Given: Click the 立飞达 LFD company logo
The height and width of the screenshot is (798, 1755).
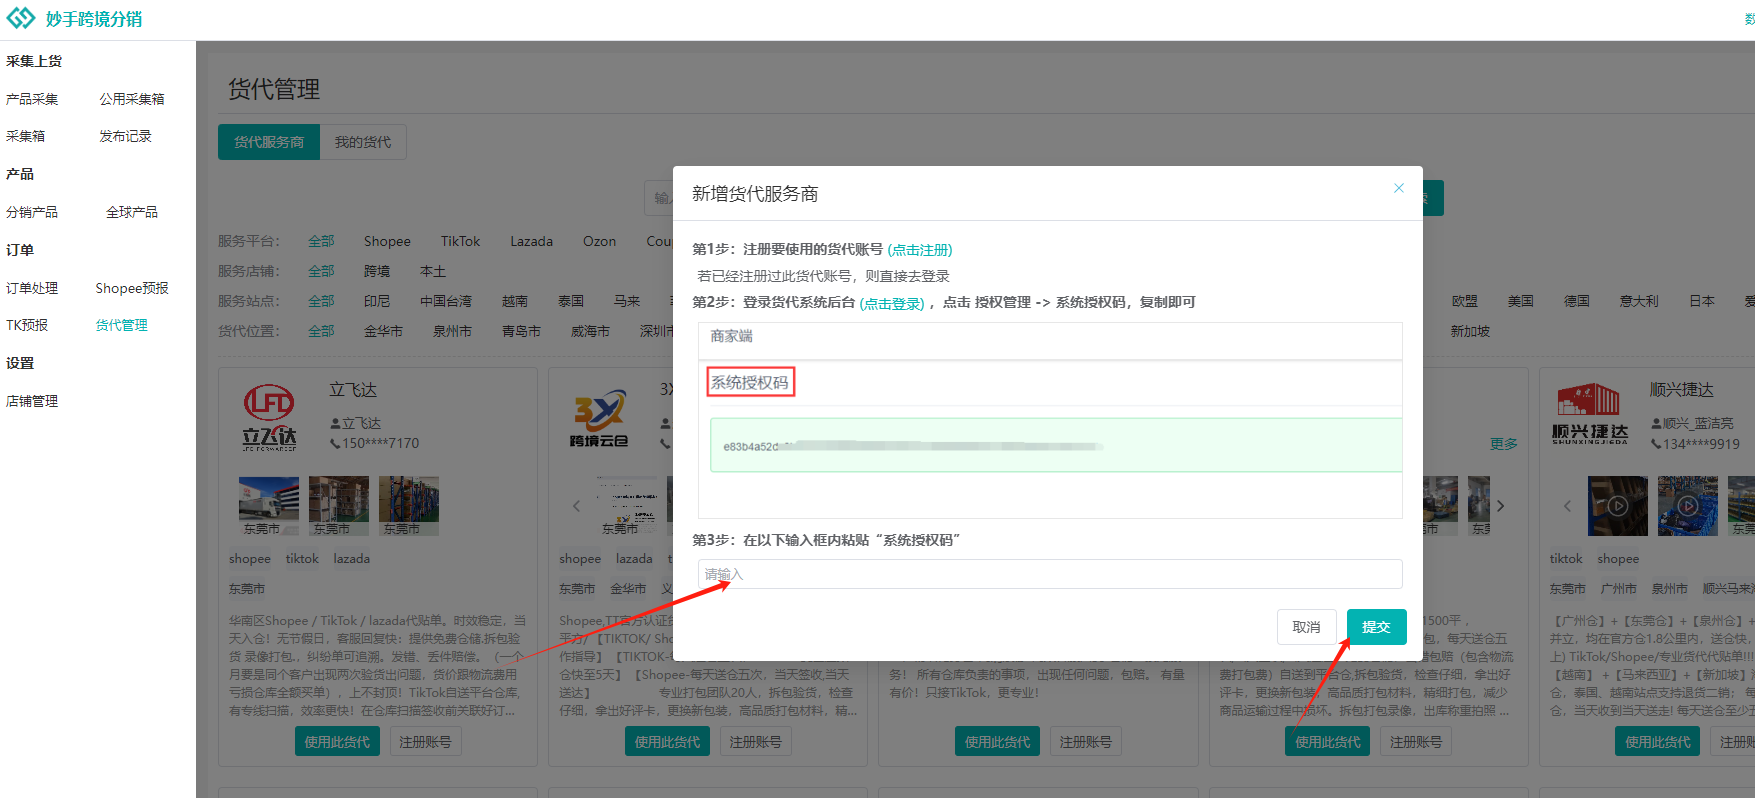Looking at the screenshot, I should 269,416.
